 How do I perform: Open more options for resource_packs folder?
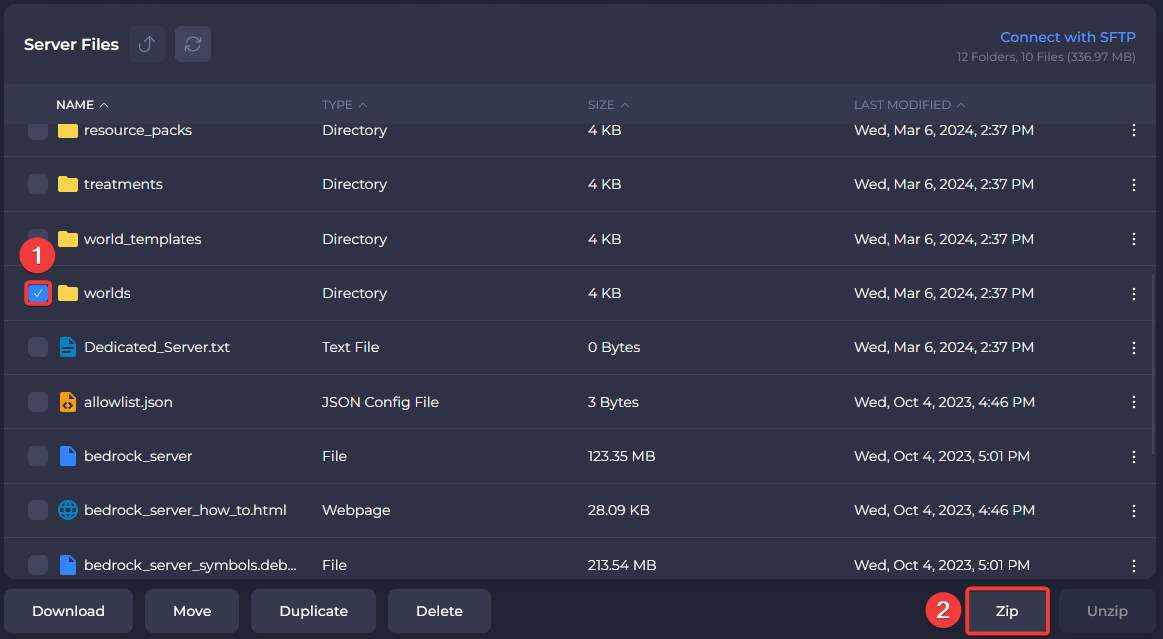pyautogui.click(x=1133, y=130)
